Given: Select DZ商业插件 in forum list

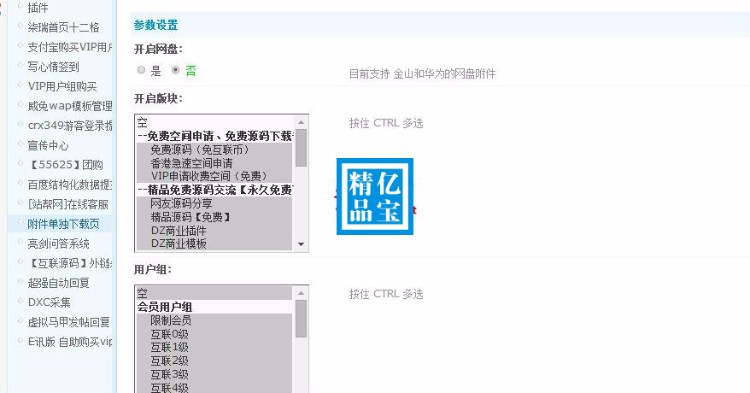Looking at the screenshot, I should coord(214,230).
